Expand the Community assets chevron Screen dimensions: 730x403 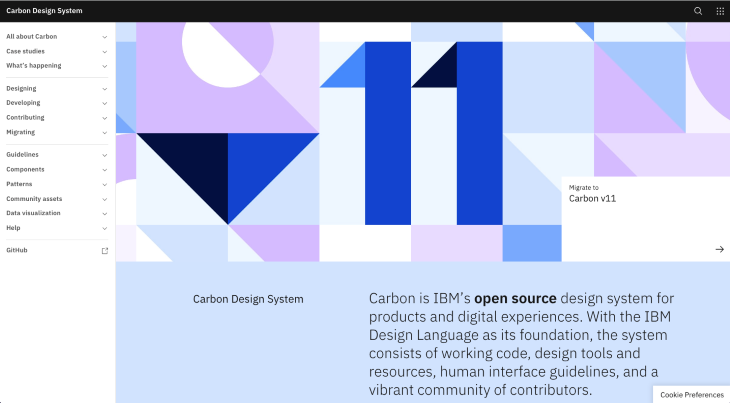click(105, 199)
